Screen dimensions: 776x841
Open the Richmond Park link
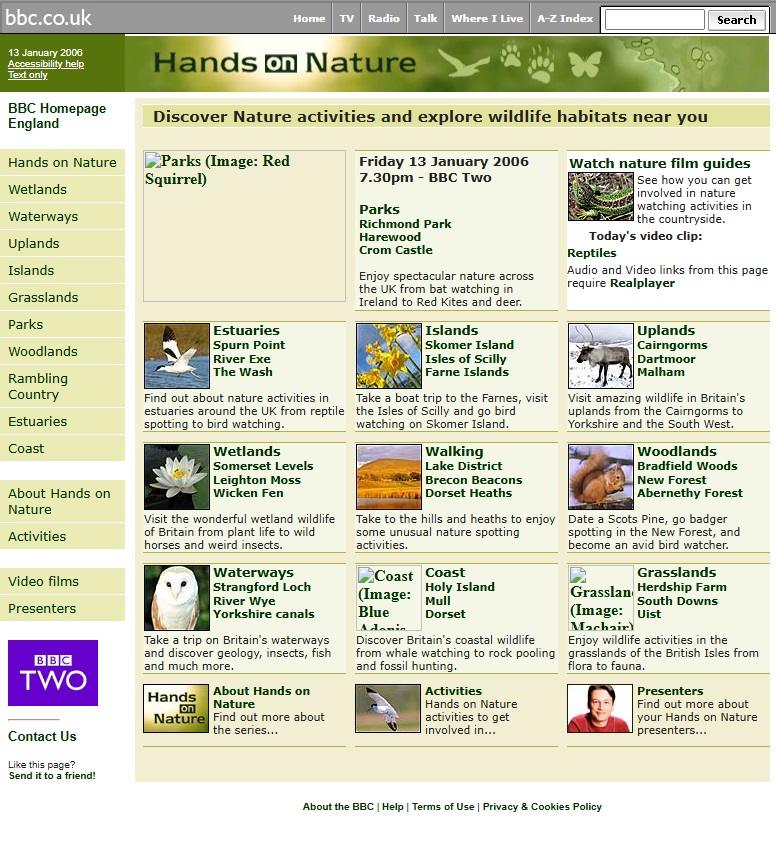coord(405,224)
